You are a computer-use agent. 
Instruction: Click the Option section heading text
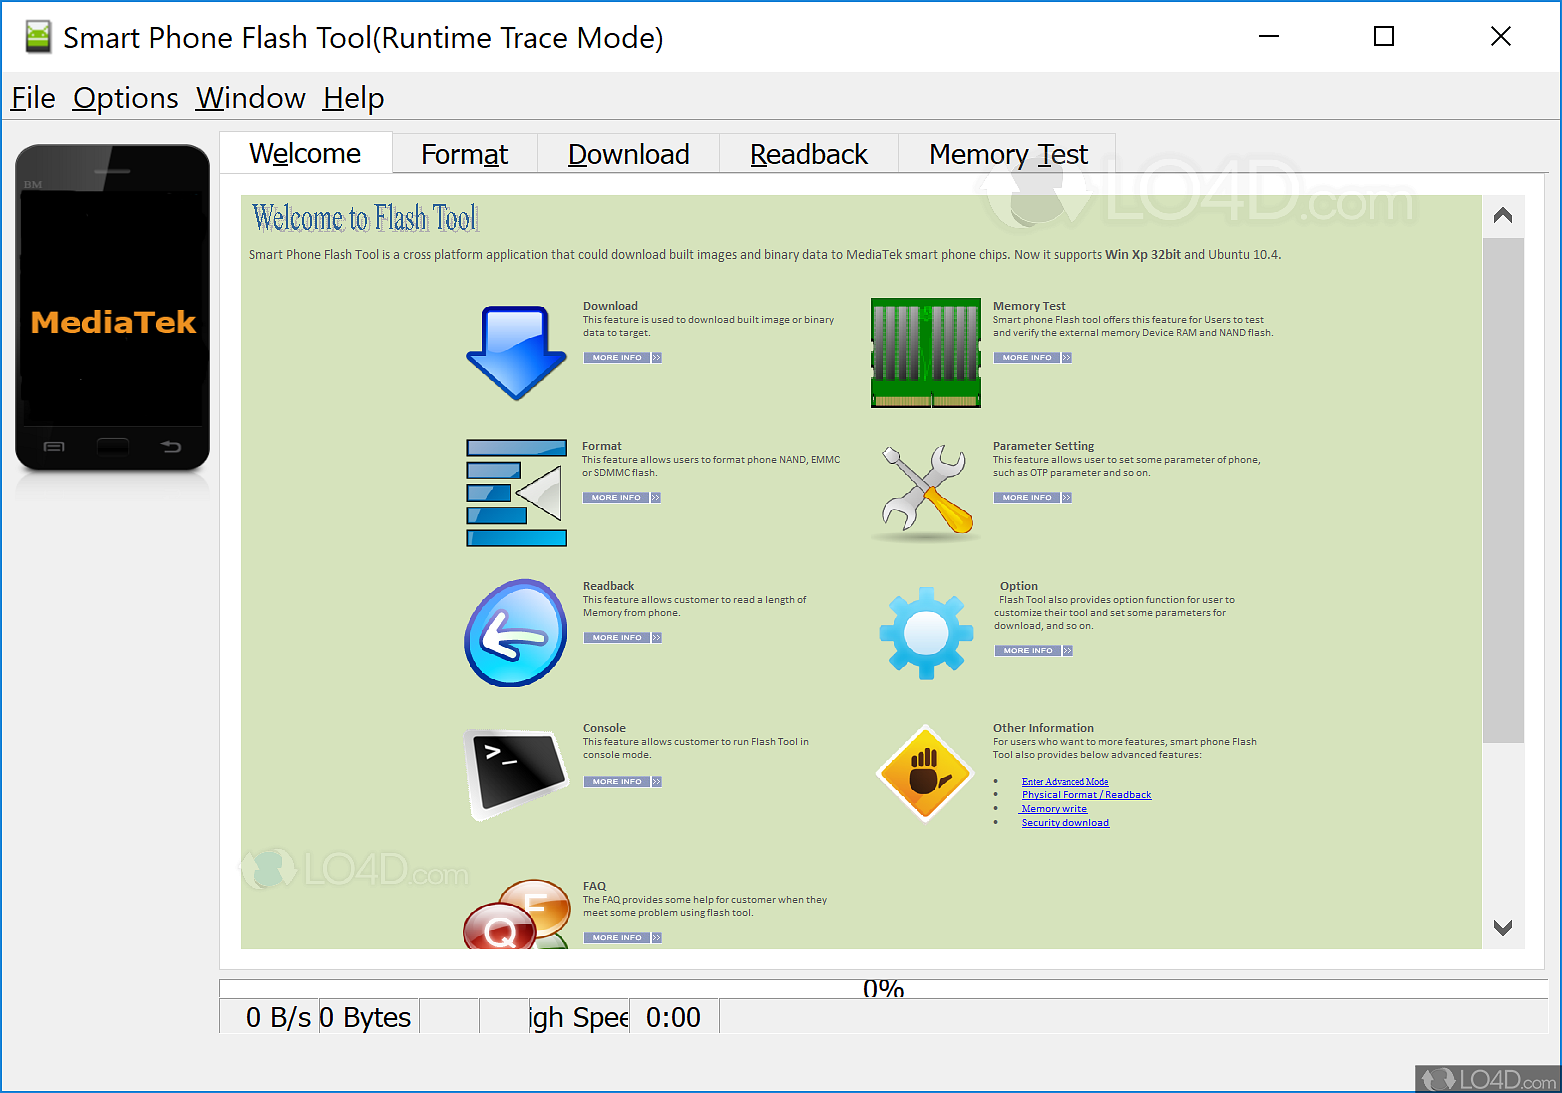coord(1019,586)
